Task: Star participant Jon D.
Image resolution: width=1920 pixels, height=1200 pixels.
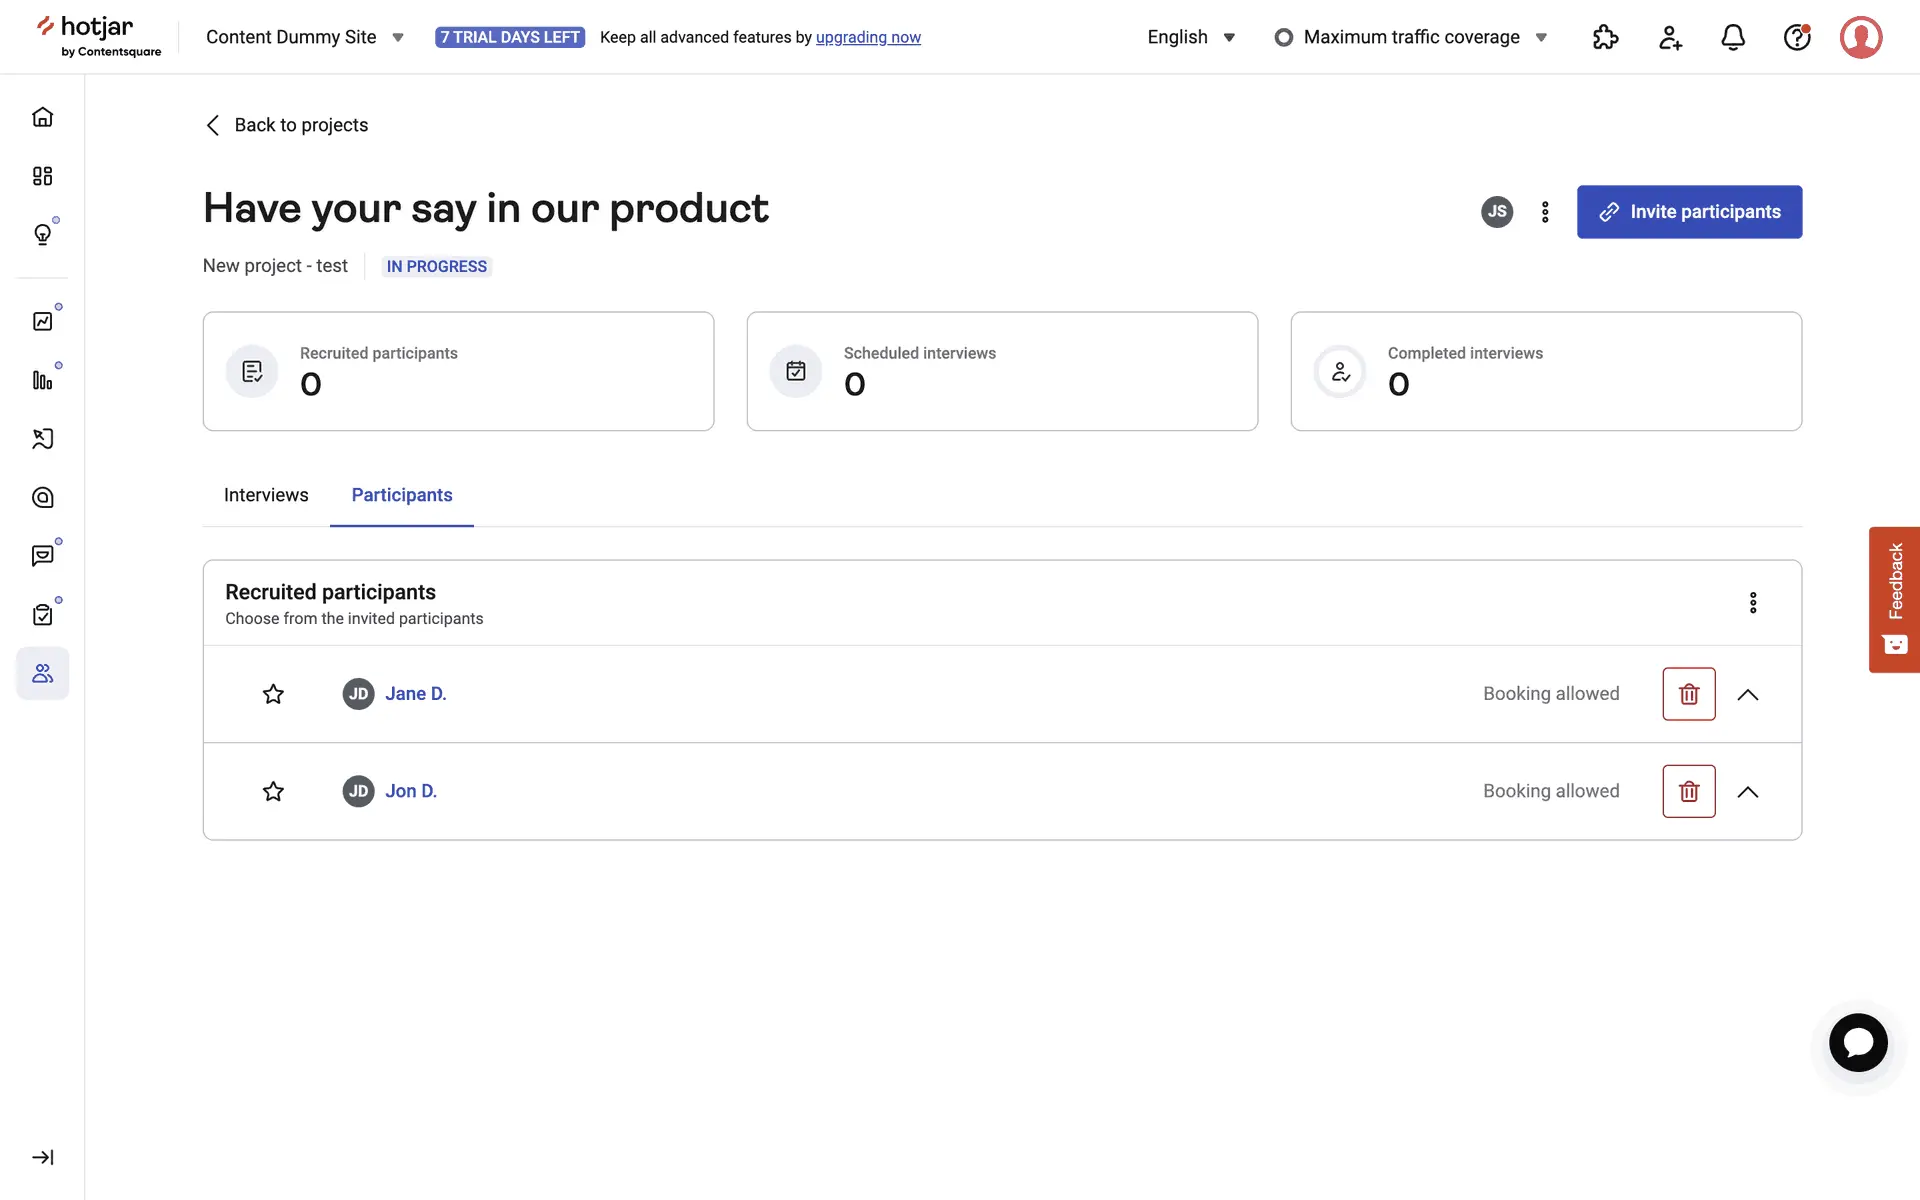Action: click(273, 791)
